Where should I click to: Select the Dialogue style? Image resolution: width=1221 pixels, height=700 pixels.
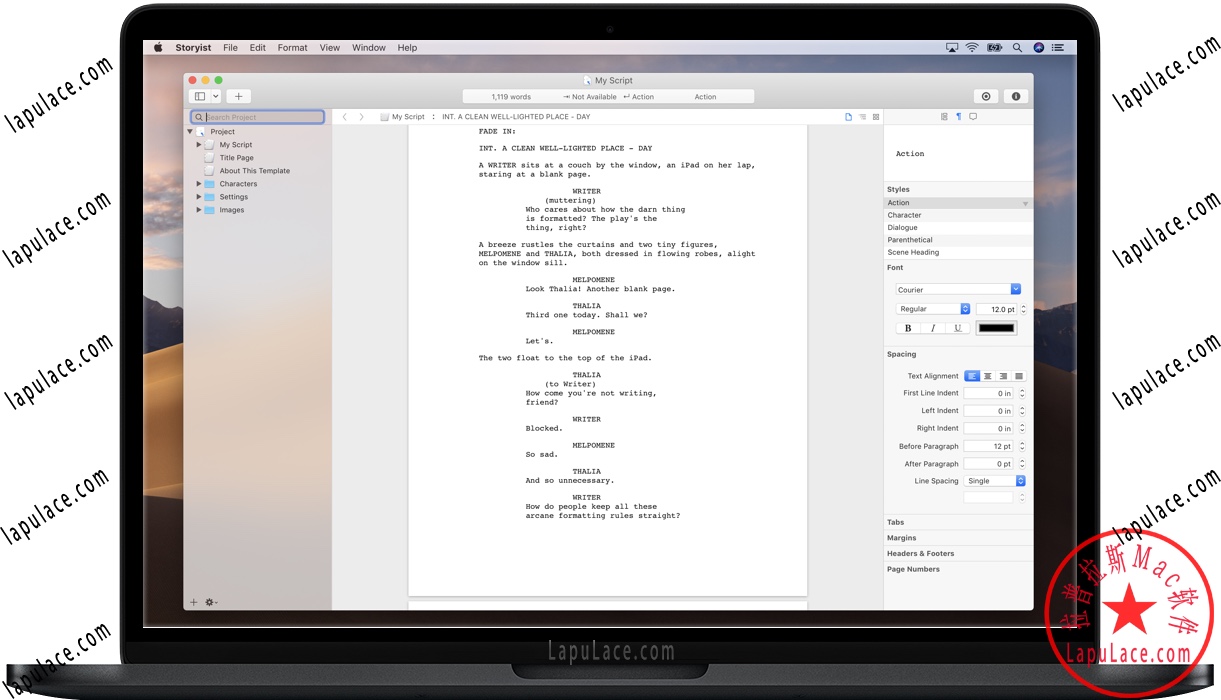[958, 227]
